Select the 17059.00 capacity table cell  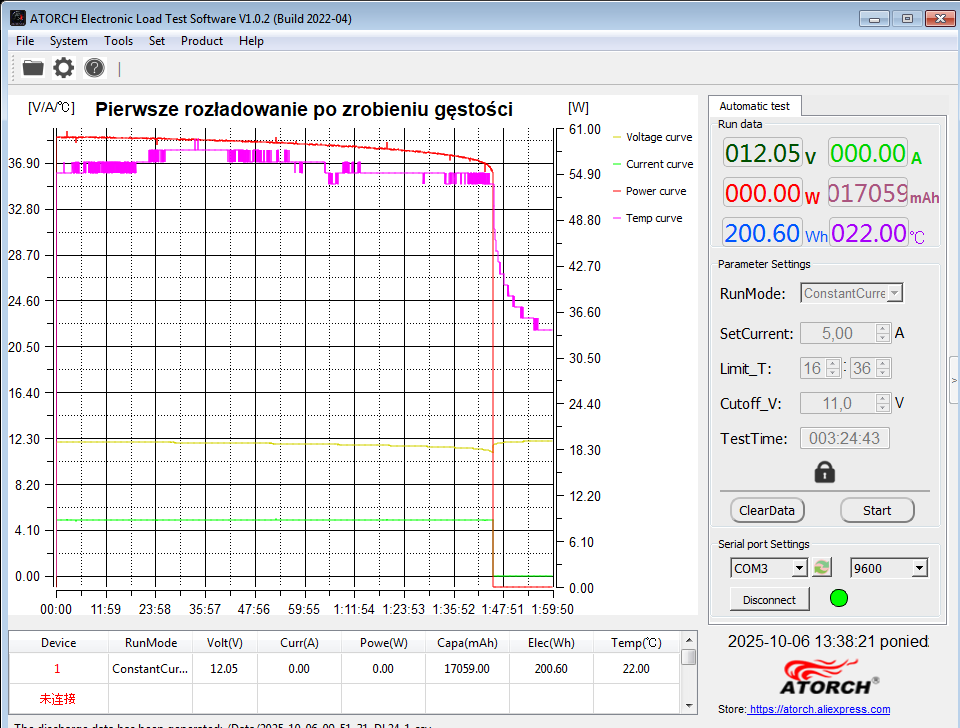[467, 669]
